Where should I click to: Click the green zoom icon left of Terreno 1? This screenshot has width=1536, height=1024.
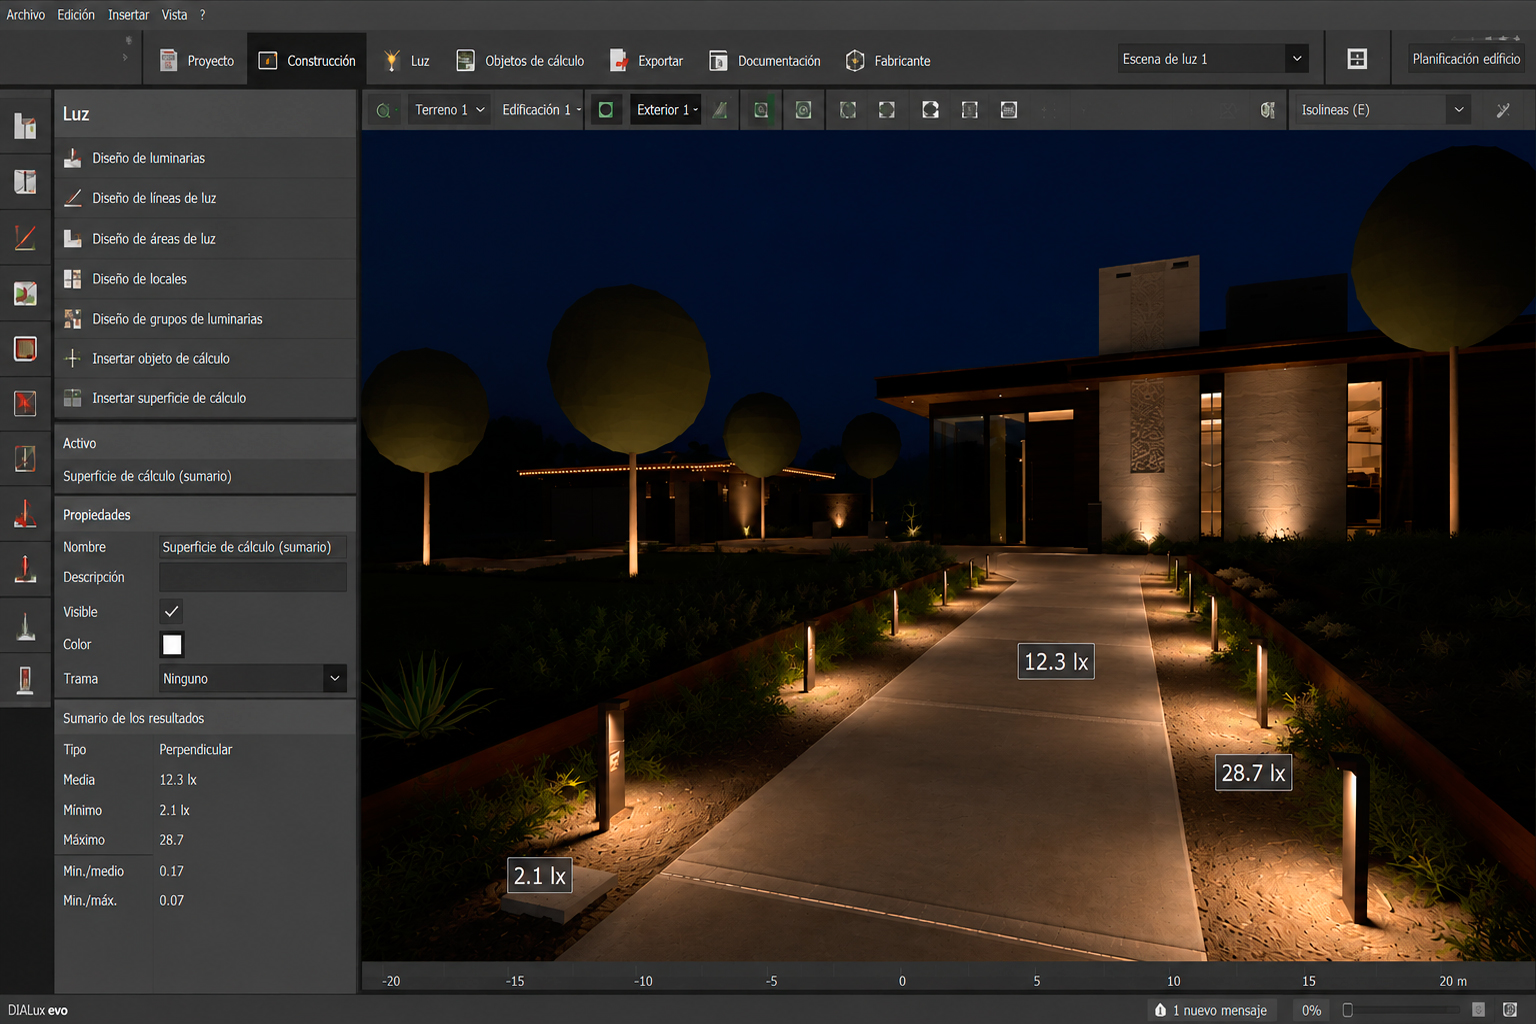click(383, 110)
